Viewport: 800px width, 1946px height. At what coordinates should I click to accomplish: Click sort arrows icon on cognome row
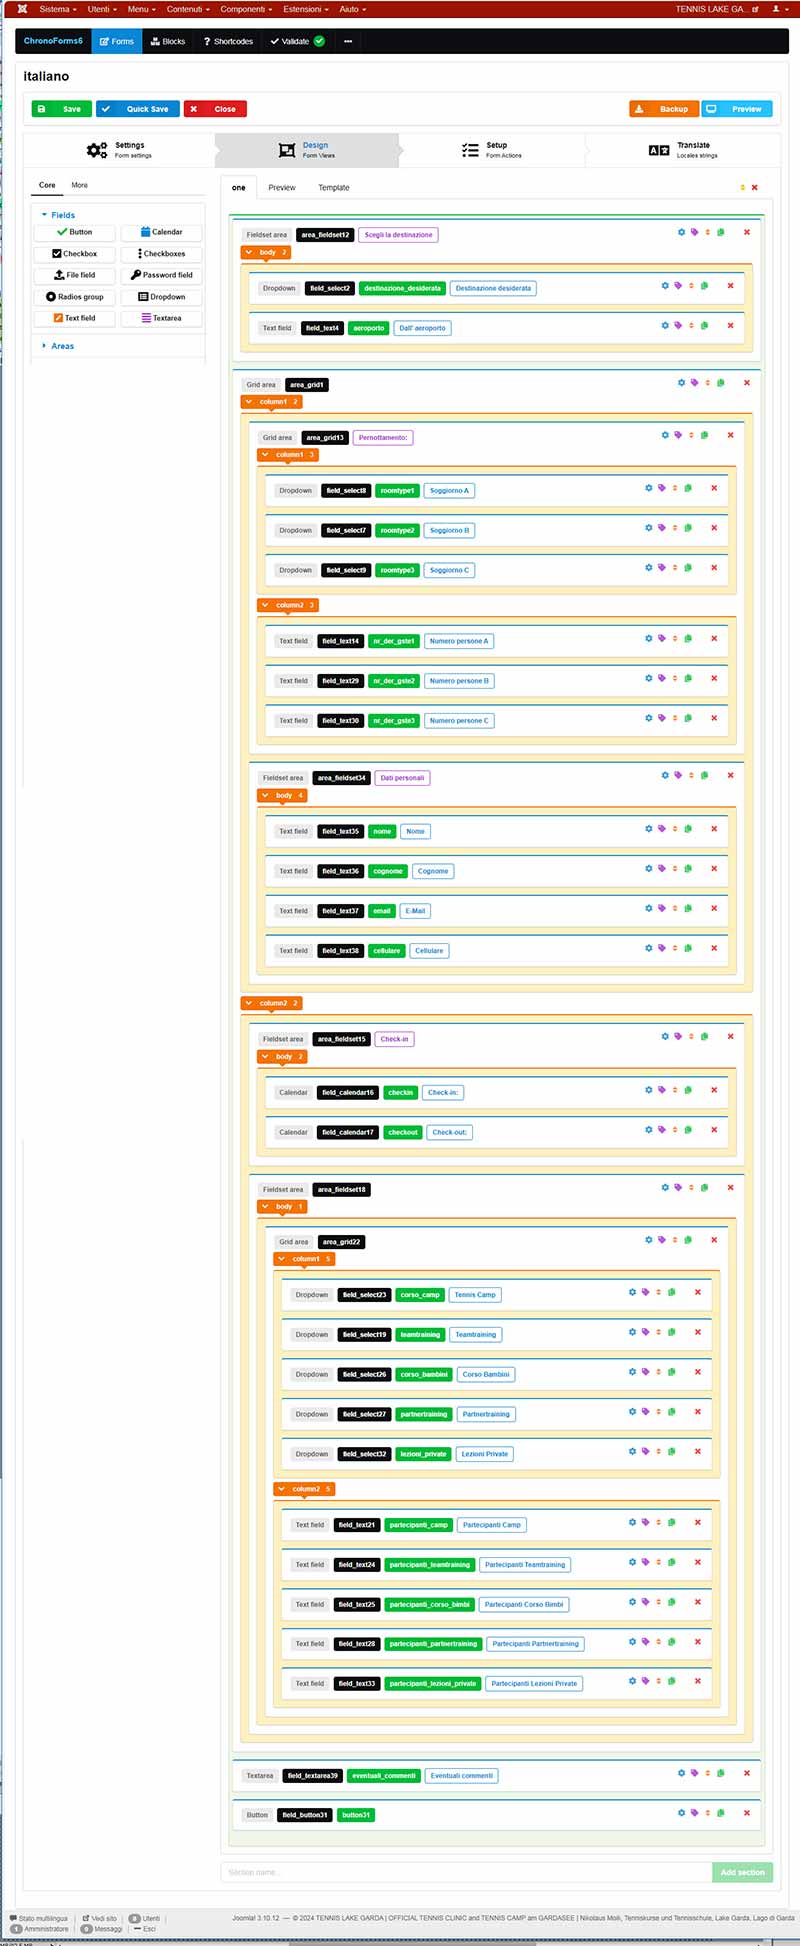click(675, 869)
